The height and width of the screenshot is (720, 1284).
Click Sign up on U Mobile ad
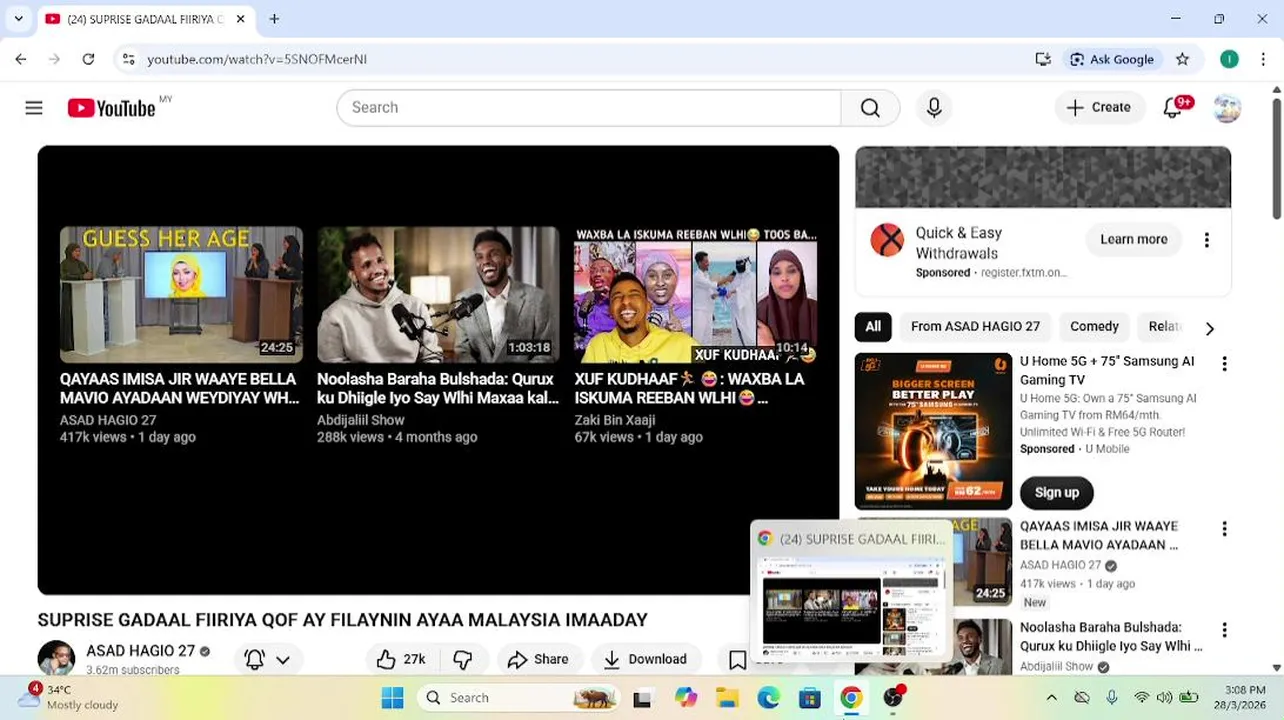coord(1057,492)
